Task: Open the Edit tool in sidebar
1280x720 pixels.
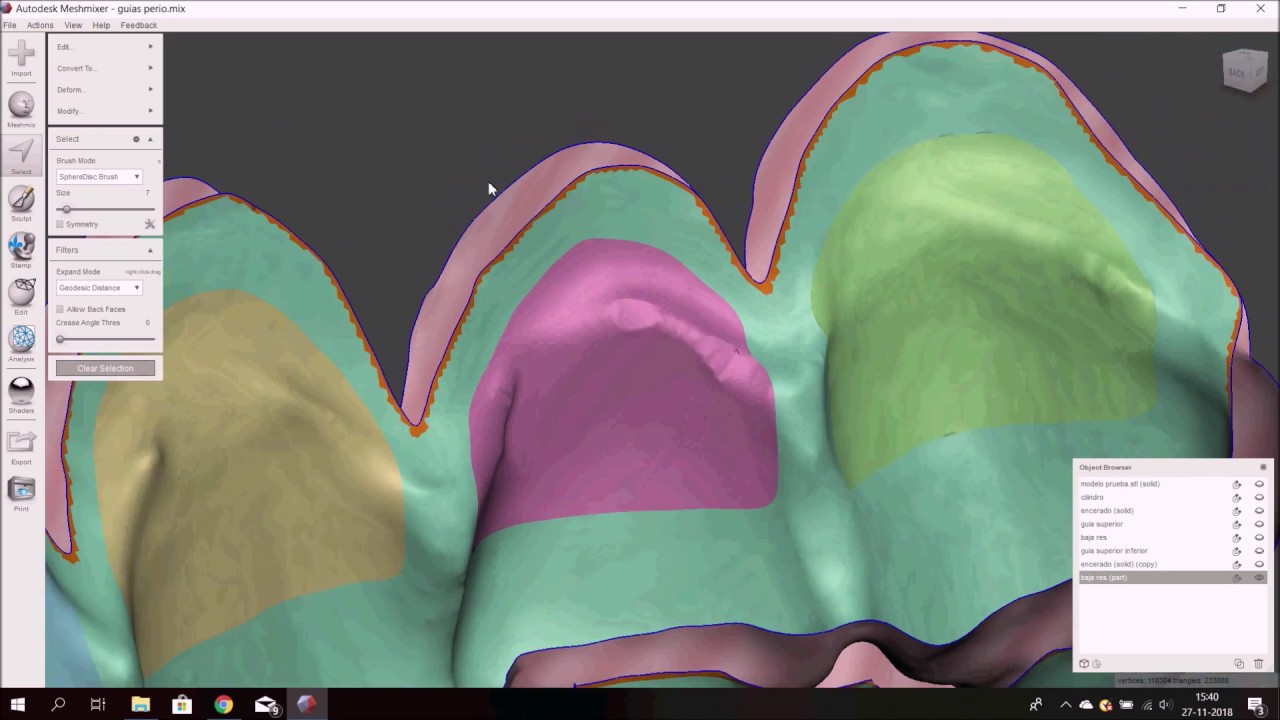Action: pyautogui.click(x=21, y=297)
